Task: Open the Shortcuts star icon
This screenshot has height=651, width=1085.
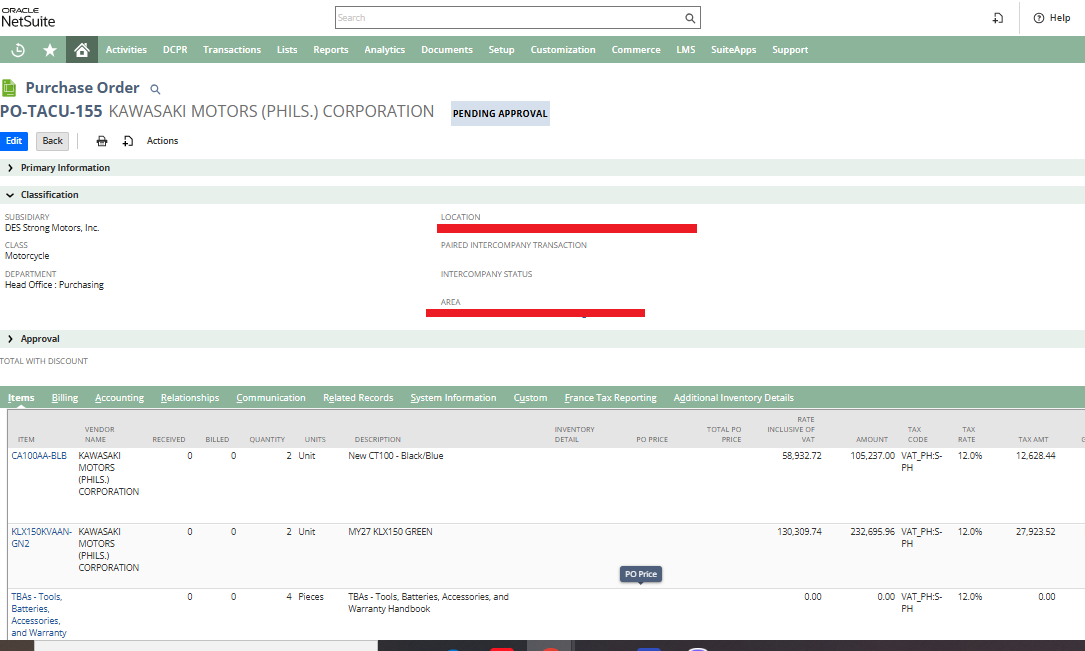Action: coord(50,50)
